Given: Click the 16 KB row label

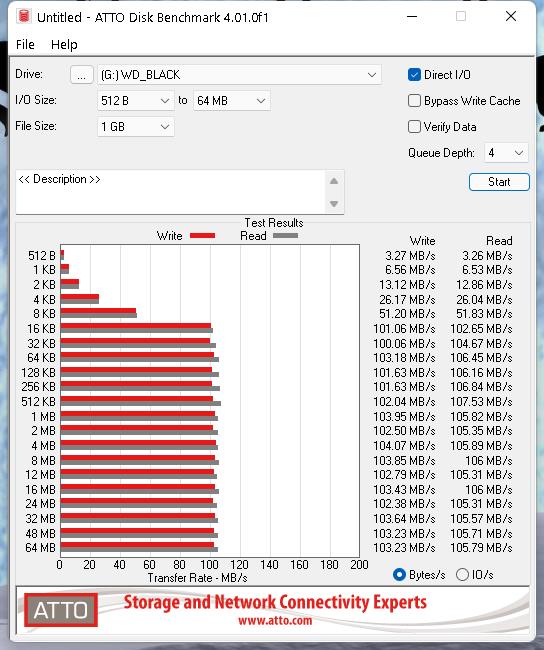Looking at the screenshot, I should (x=41, y=329).
